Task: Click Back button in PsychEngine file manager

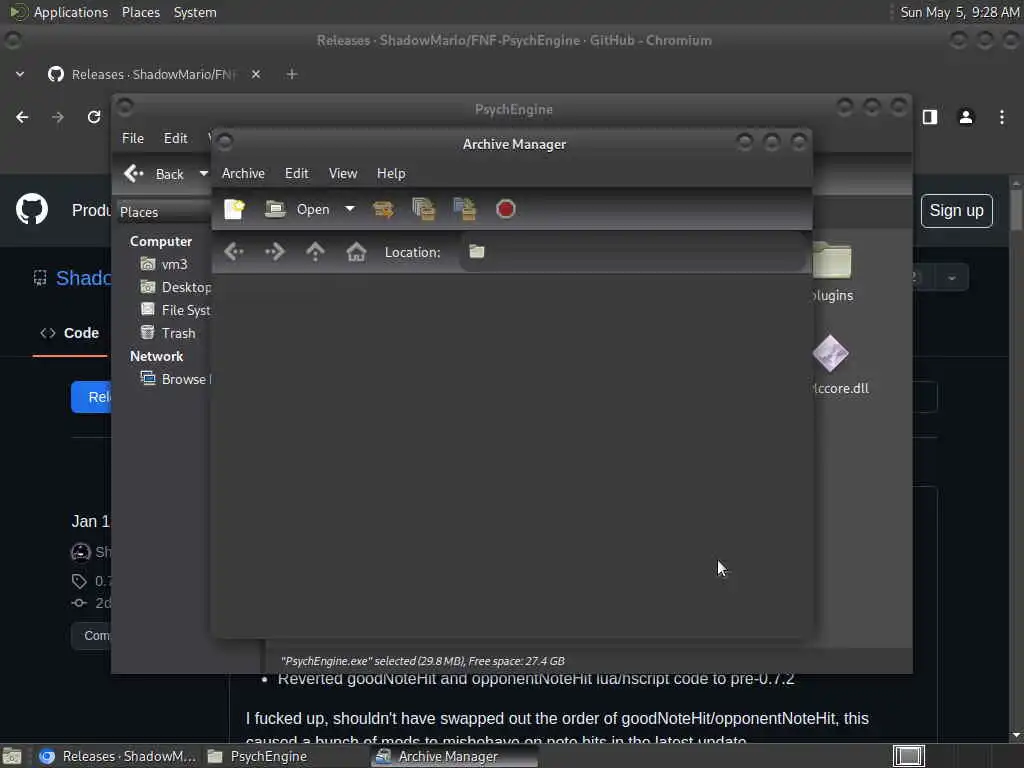Action: [x=155, y=174]
